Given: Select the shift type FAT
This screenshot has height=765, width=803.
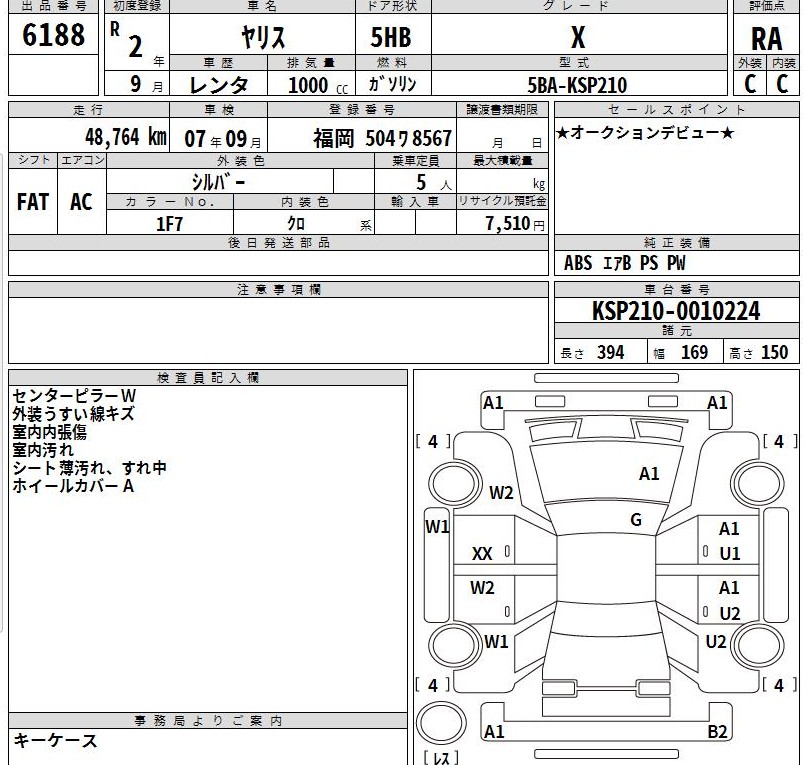Looking at the screenshot, I should [33, 202].
